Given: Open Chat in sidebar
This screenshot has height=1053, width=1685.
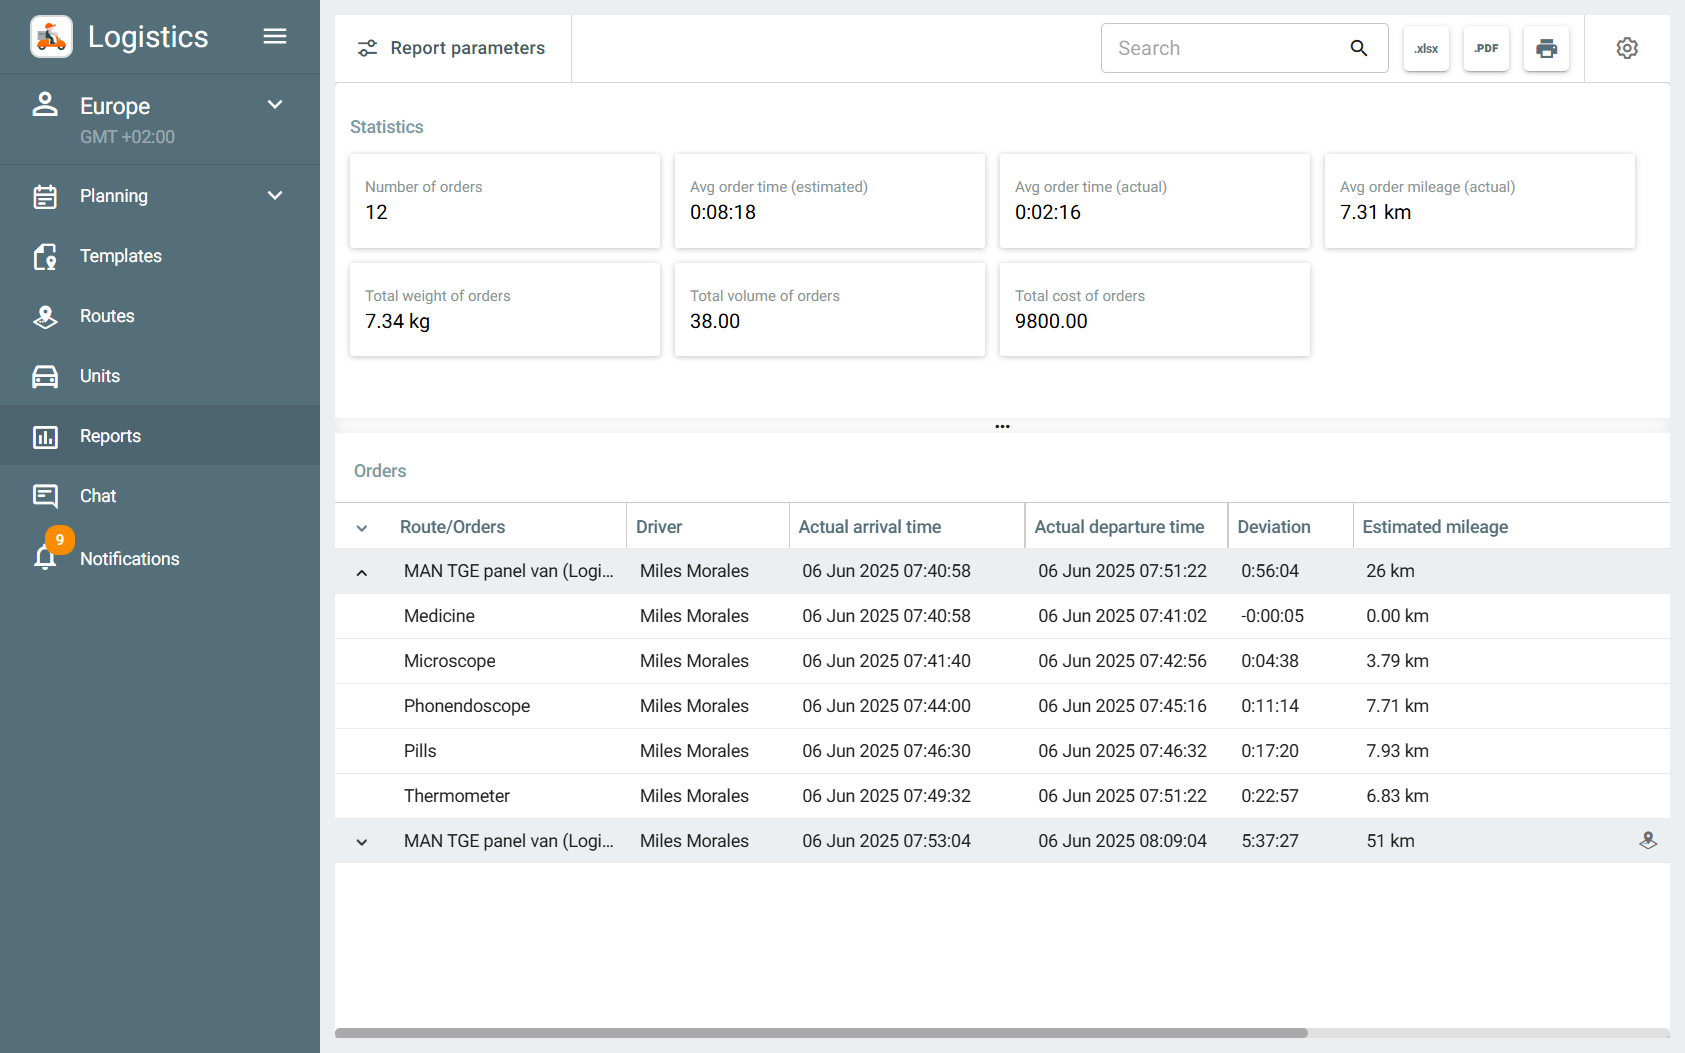Looking at the screenshot, I should pos(160,496).
